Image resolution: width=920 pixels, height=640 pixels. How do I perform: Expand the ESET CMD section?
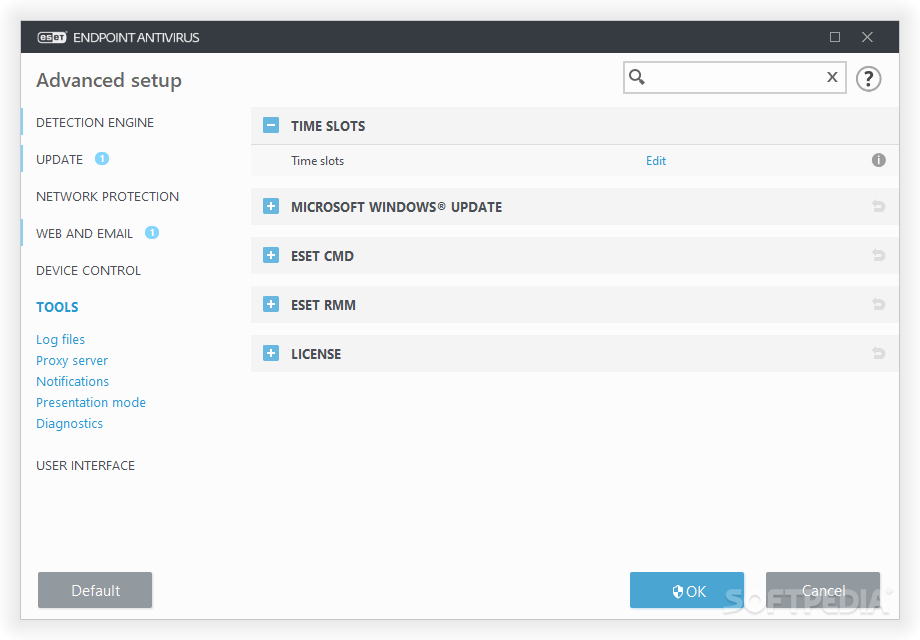click(x=270, y=255)
